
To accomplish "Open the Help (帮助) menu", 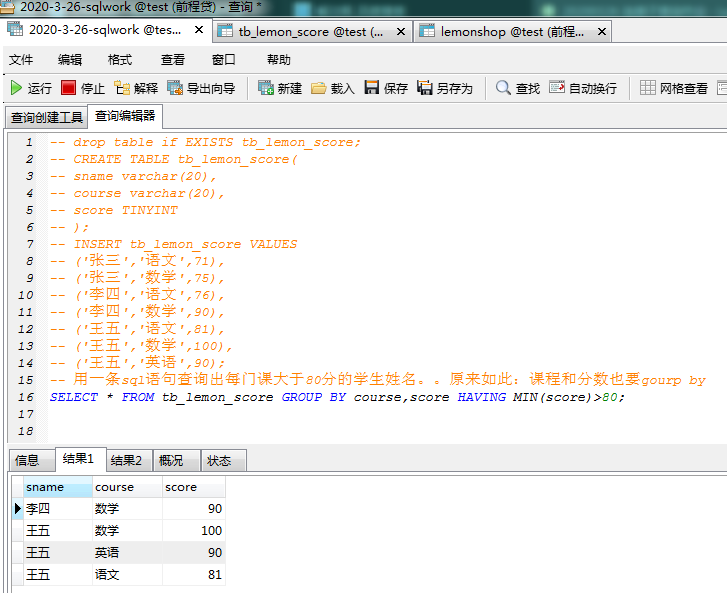I will [x=279, y=60].
